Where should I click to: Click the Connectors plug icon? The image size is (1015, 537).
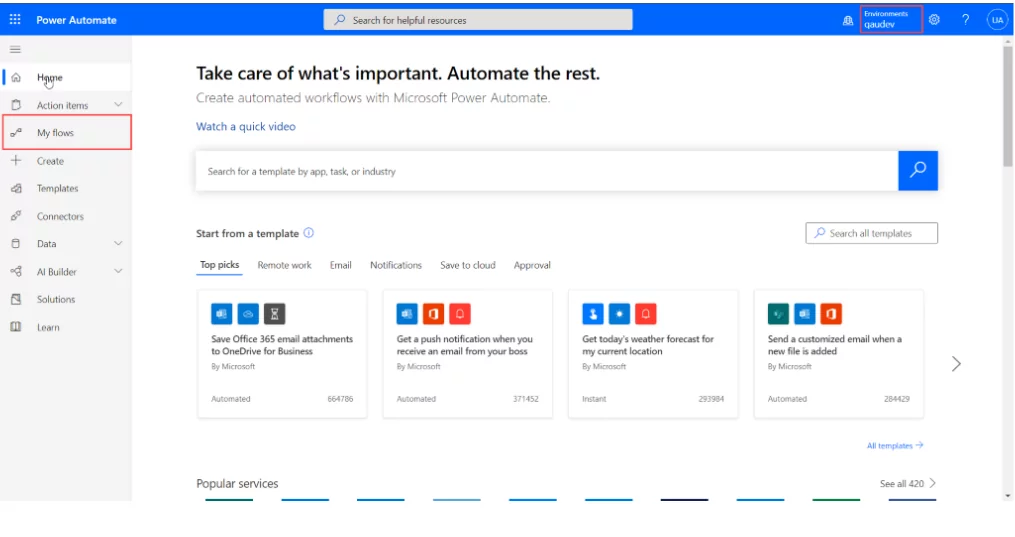pyautogui.click(x=16, y=216)
